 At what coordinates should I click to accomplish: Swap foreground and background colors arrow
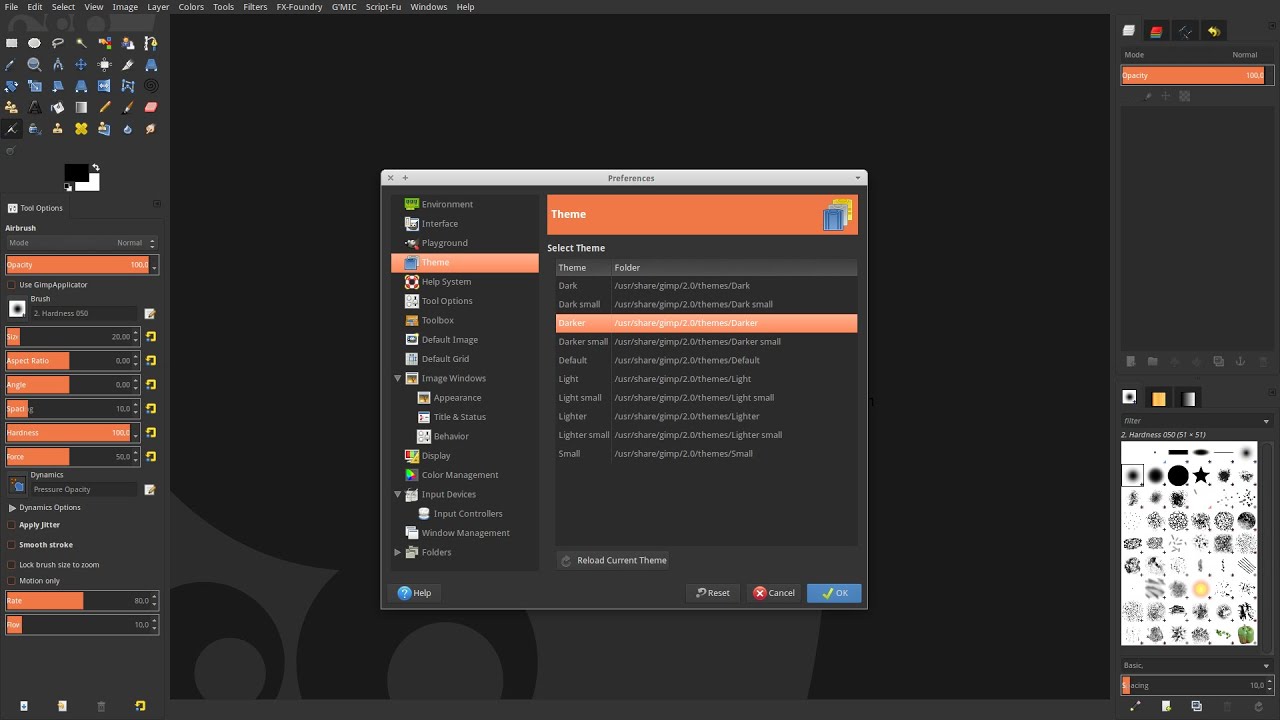[x=95, y=167]
